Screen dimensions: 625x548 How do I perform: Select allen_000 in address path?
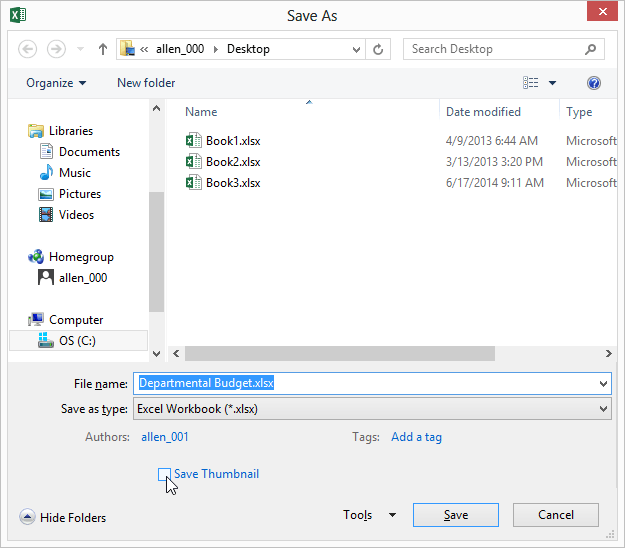pos(180,49)
